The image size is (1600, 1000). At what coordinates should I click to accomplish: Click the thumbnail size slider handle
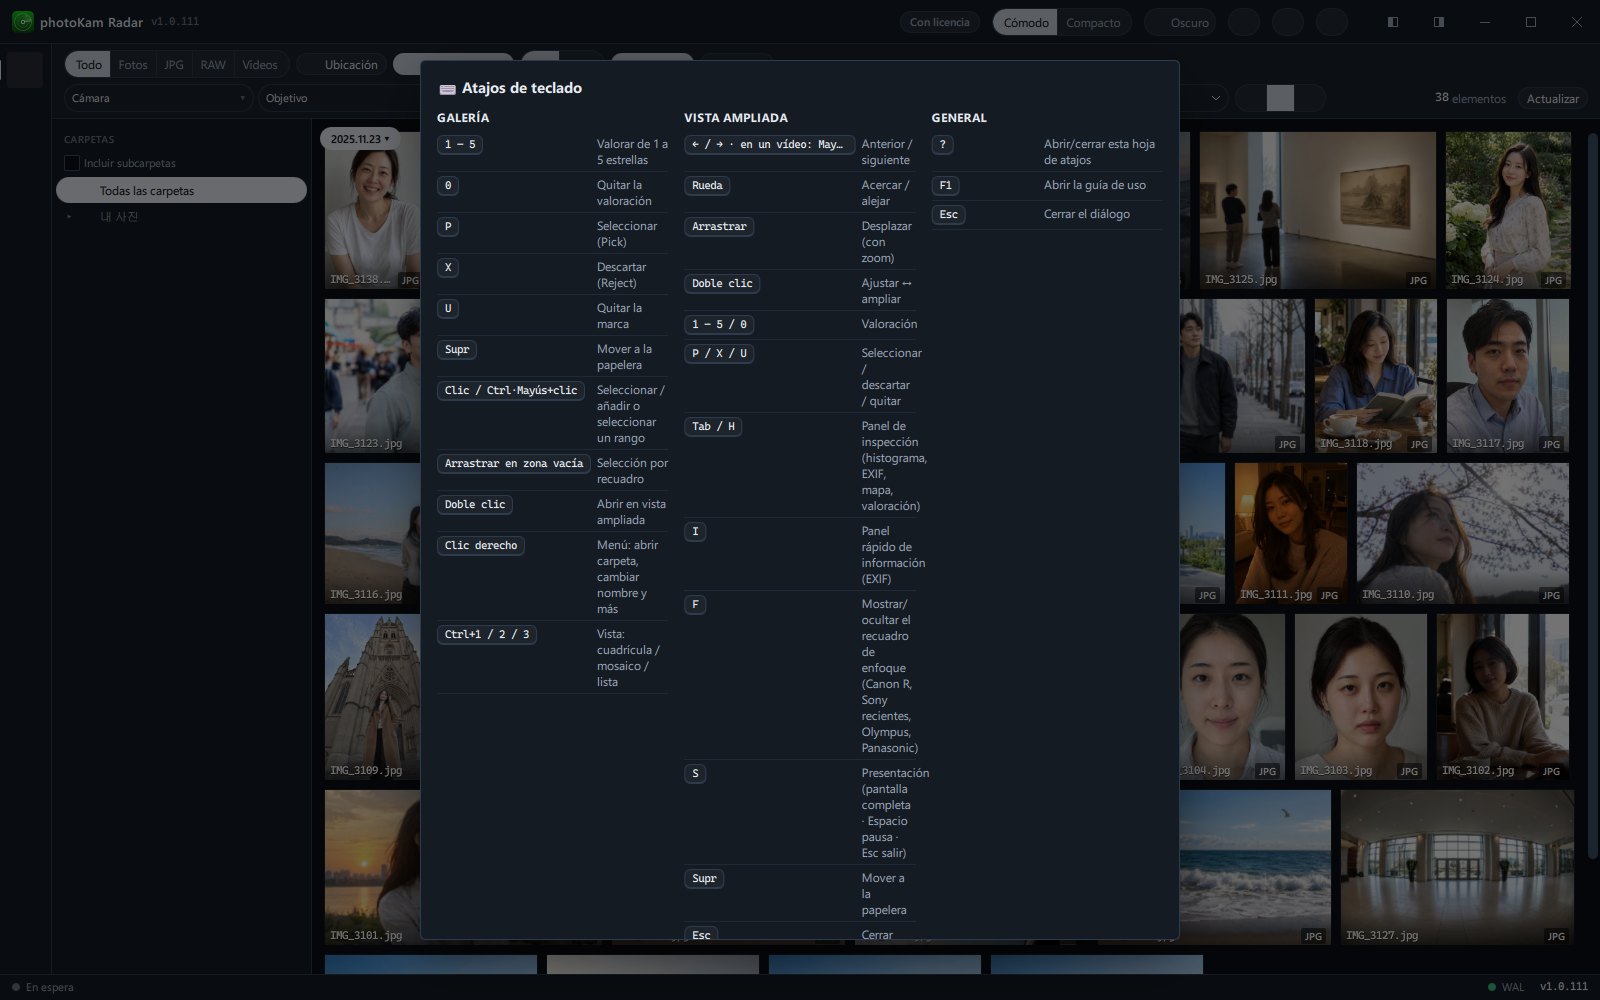(x=1280, y=98)
